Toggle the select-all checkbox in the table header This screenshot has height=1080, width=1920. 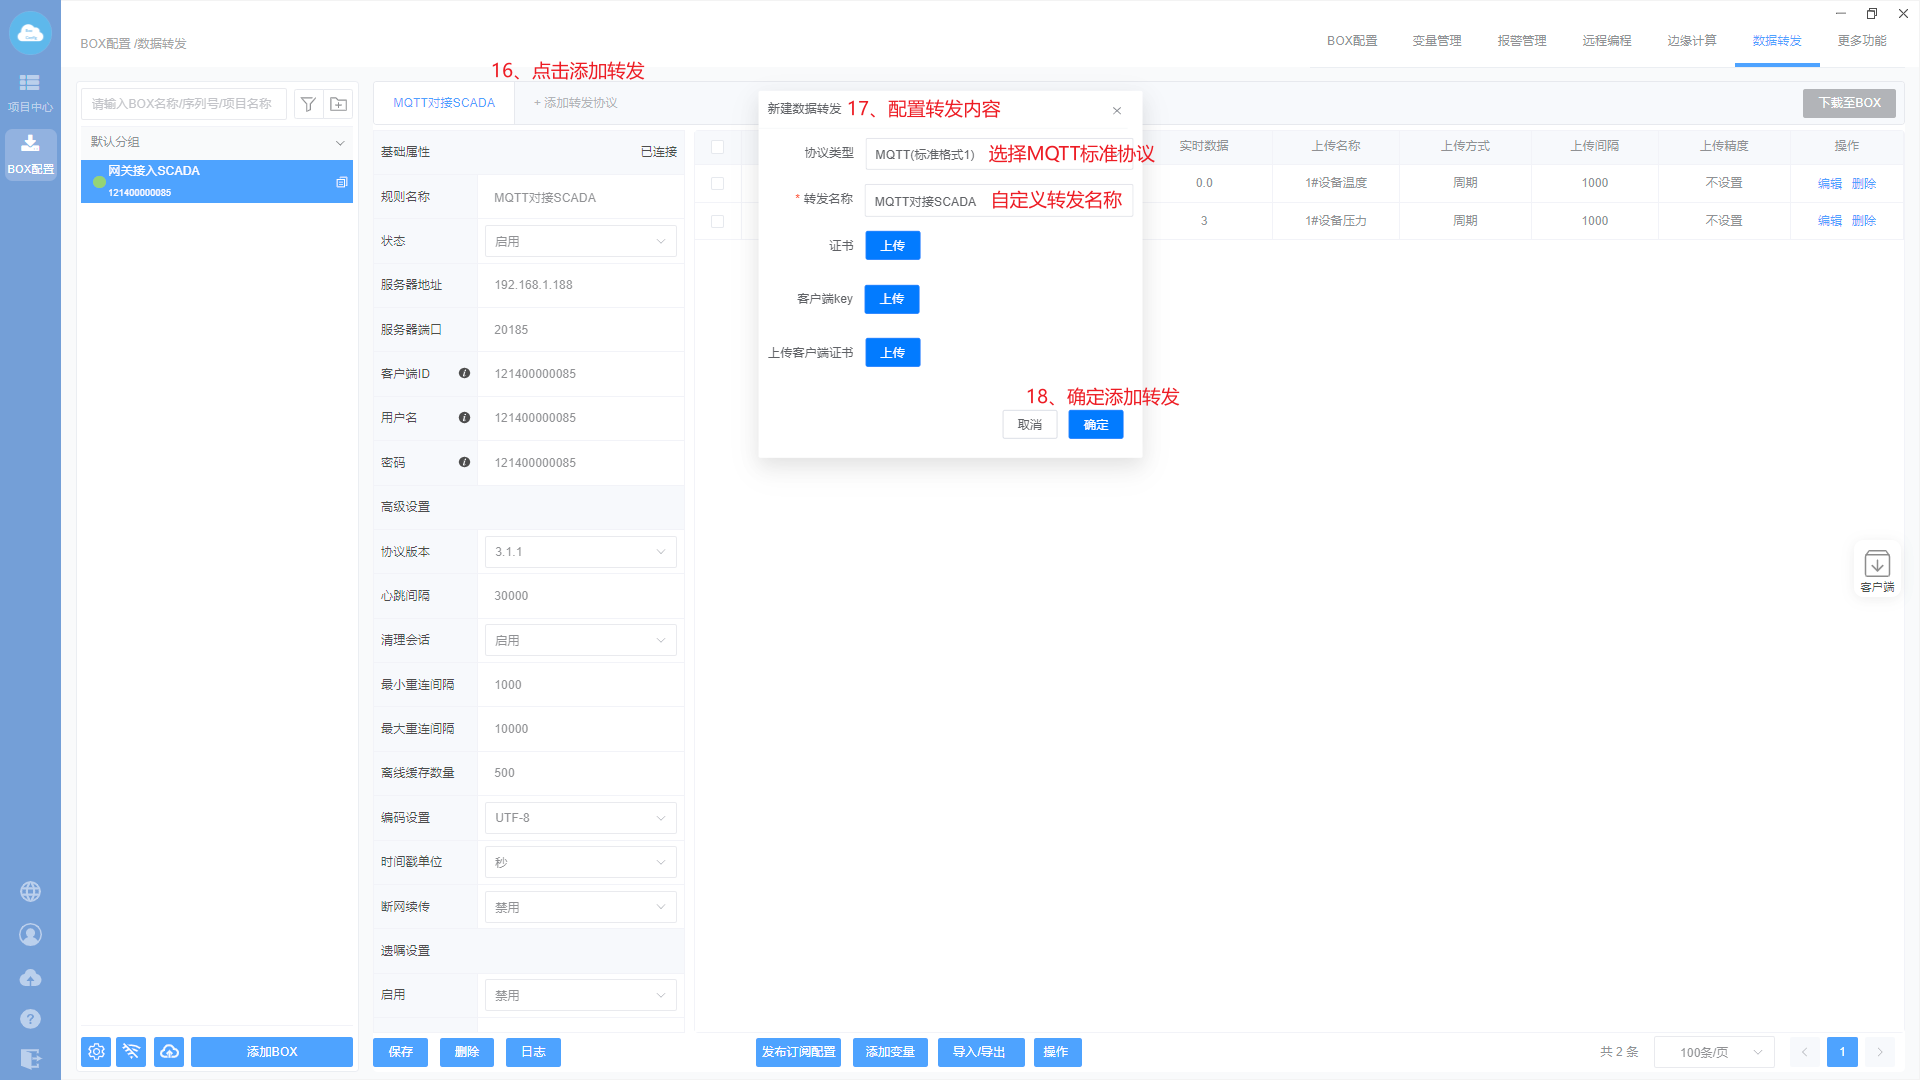(717, 147)
